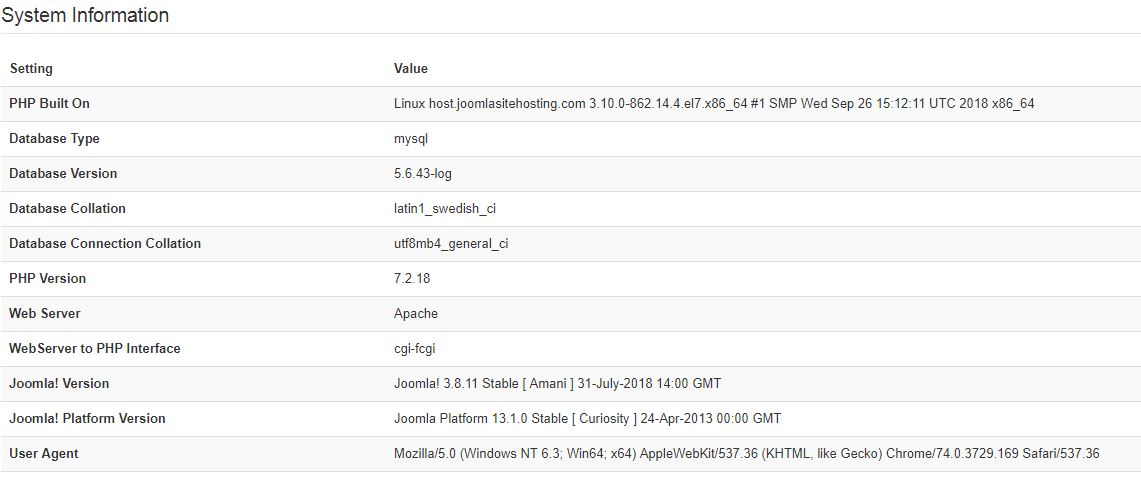Image resolution: width=1141 pixels, height=494 pixels.
Task: Click the Apache web server value
Action: click(x=416, y=314)
